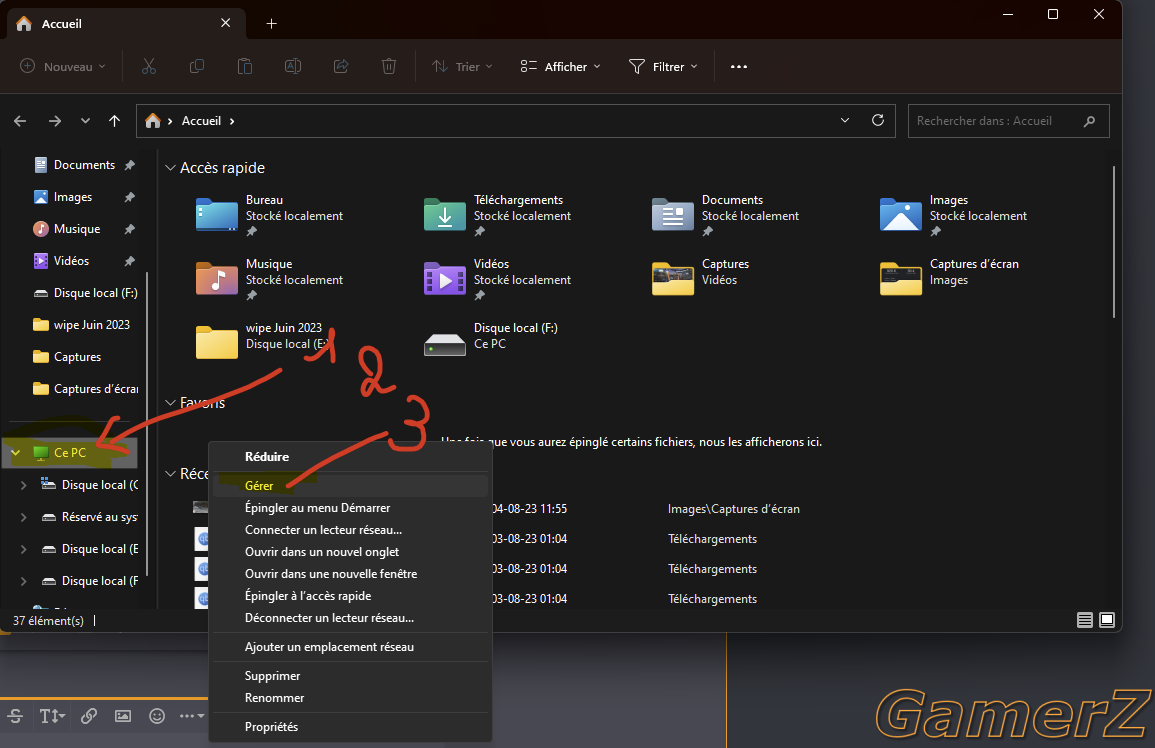Open Captures d'écran folder in Accès rapide
The height and width of the screenshot is (748, 1155).
coord(901,279)
